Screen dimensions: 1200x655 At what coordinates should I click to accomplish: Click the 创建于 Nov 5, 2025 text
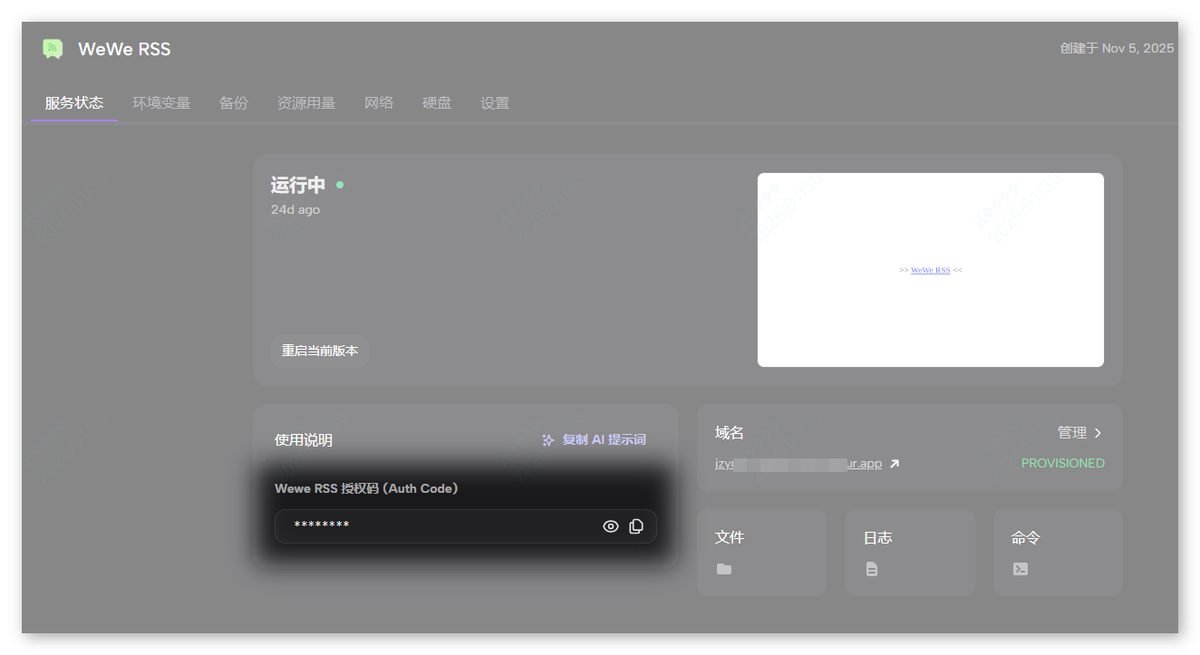(1117, 48)
